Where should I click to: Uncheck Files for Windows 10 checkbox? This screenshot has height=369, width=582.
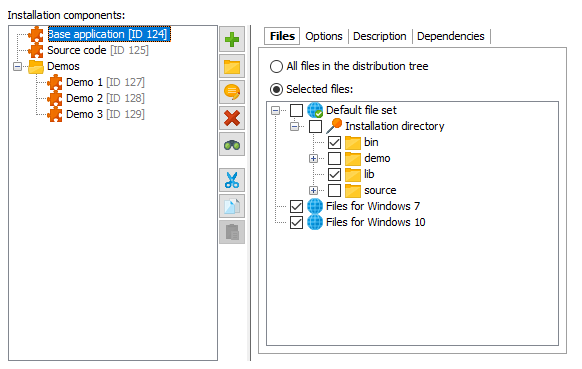[296, 222]
